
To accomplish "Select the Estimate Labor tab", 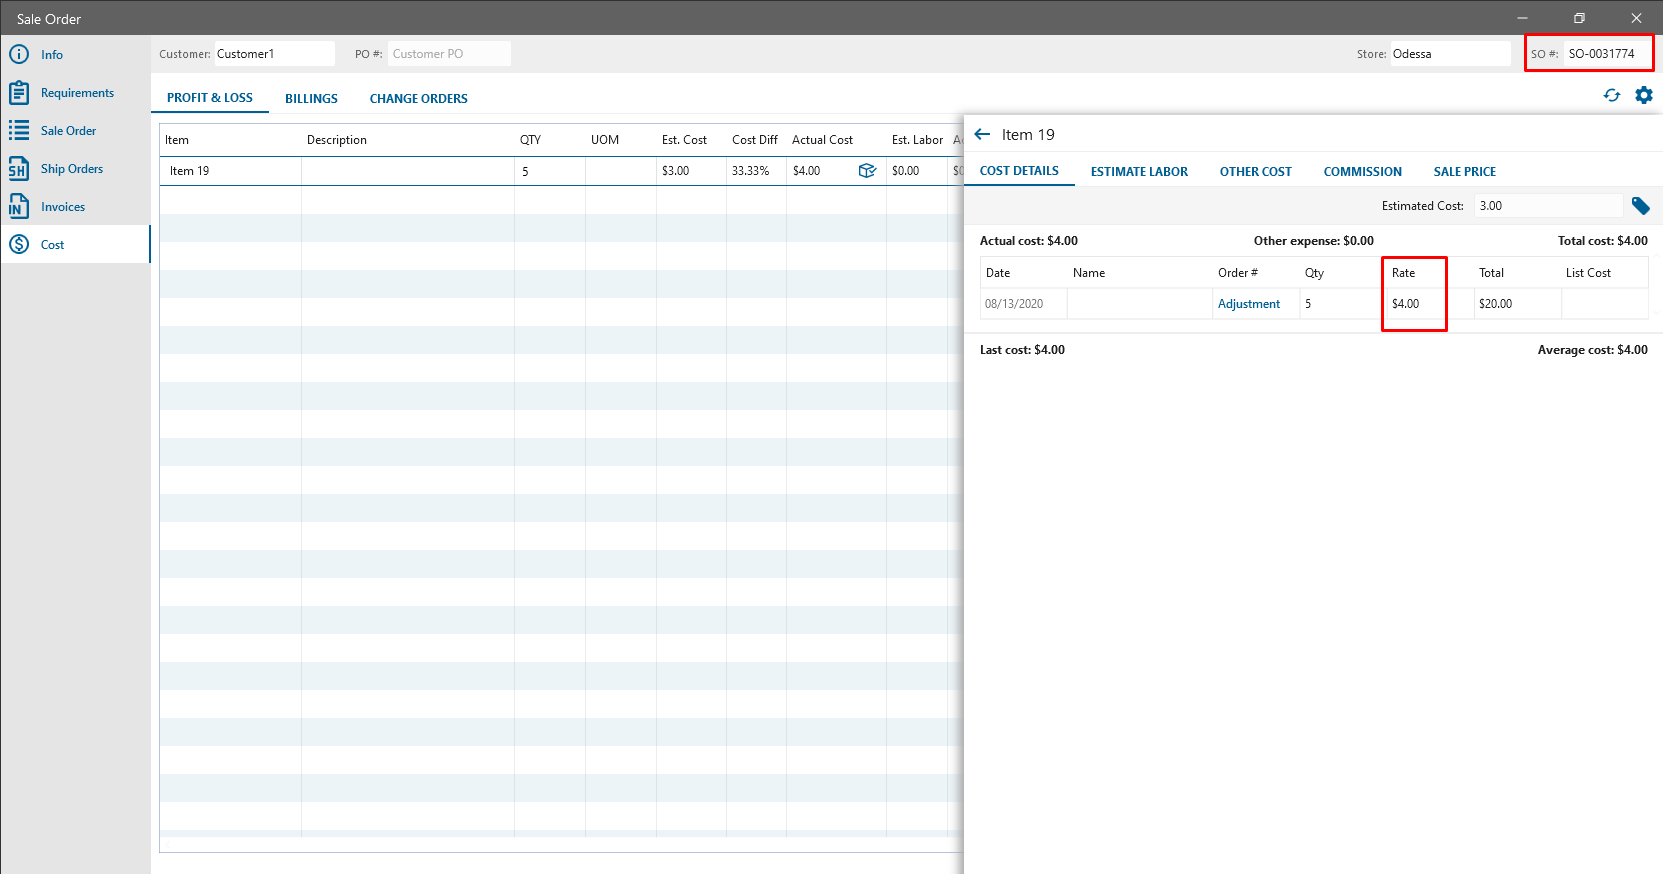I will pos(1139,172).
